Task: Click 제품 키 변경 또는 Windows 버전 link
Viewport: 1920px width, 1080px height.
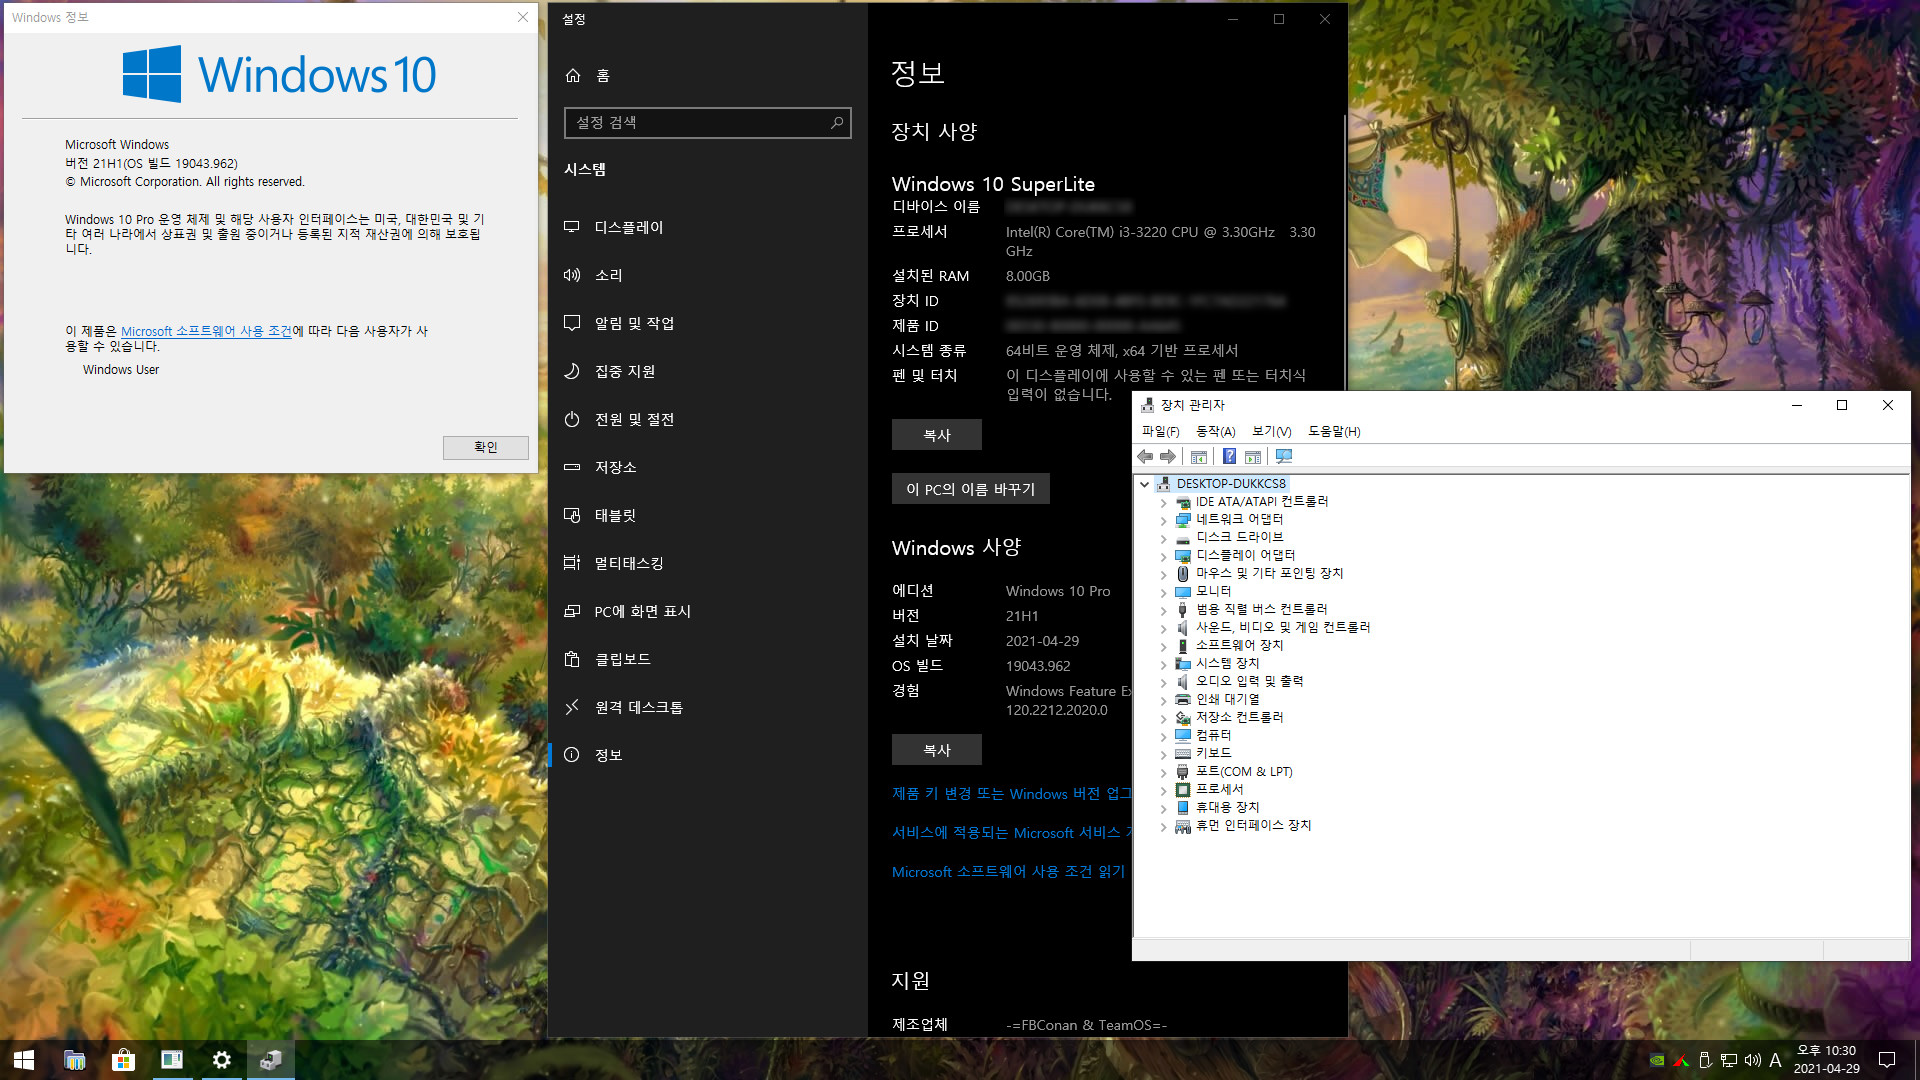Action: [x=1011, y=794]
